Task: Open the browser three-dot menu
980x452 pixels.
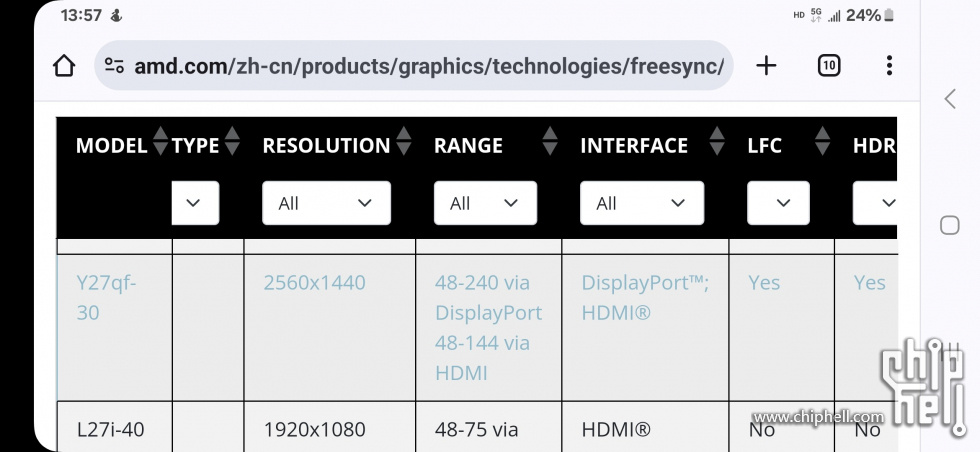Action: (889, 66)
